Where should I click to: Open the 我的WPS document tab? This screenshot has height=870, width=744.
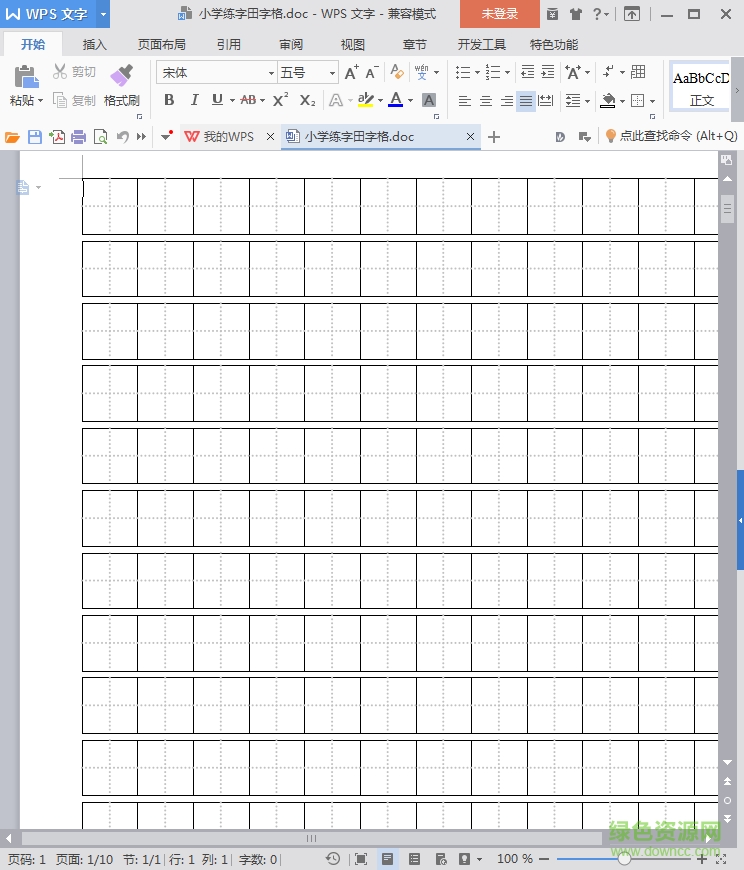[x=228, y=137]
